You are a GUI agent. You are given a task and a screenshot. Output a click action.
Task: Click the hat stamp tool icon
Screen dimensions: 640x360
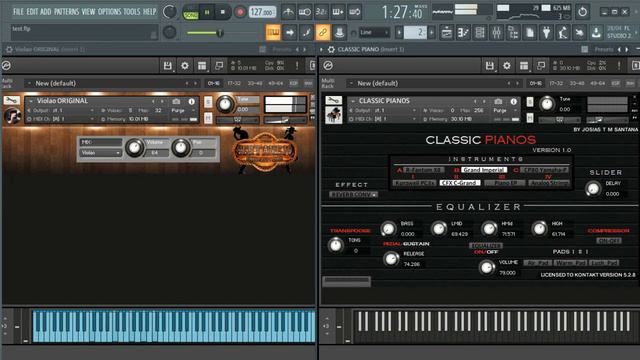(339, 32)
